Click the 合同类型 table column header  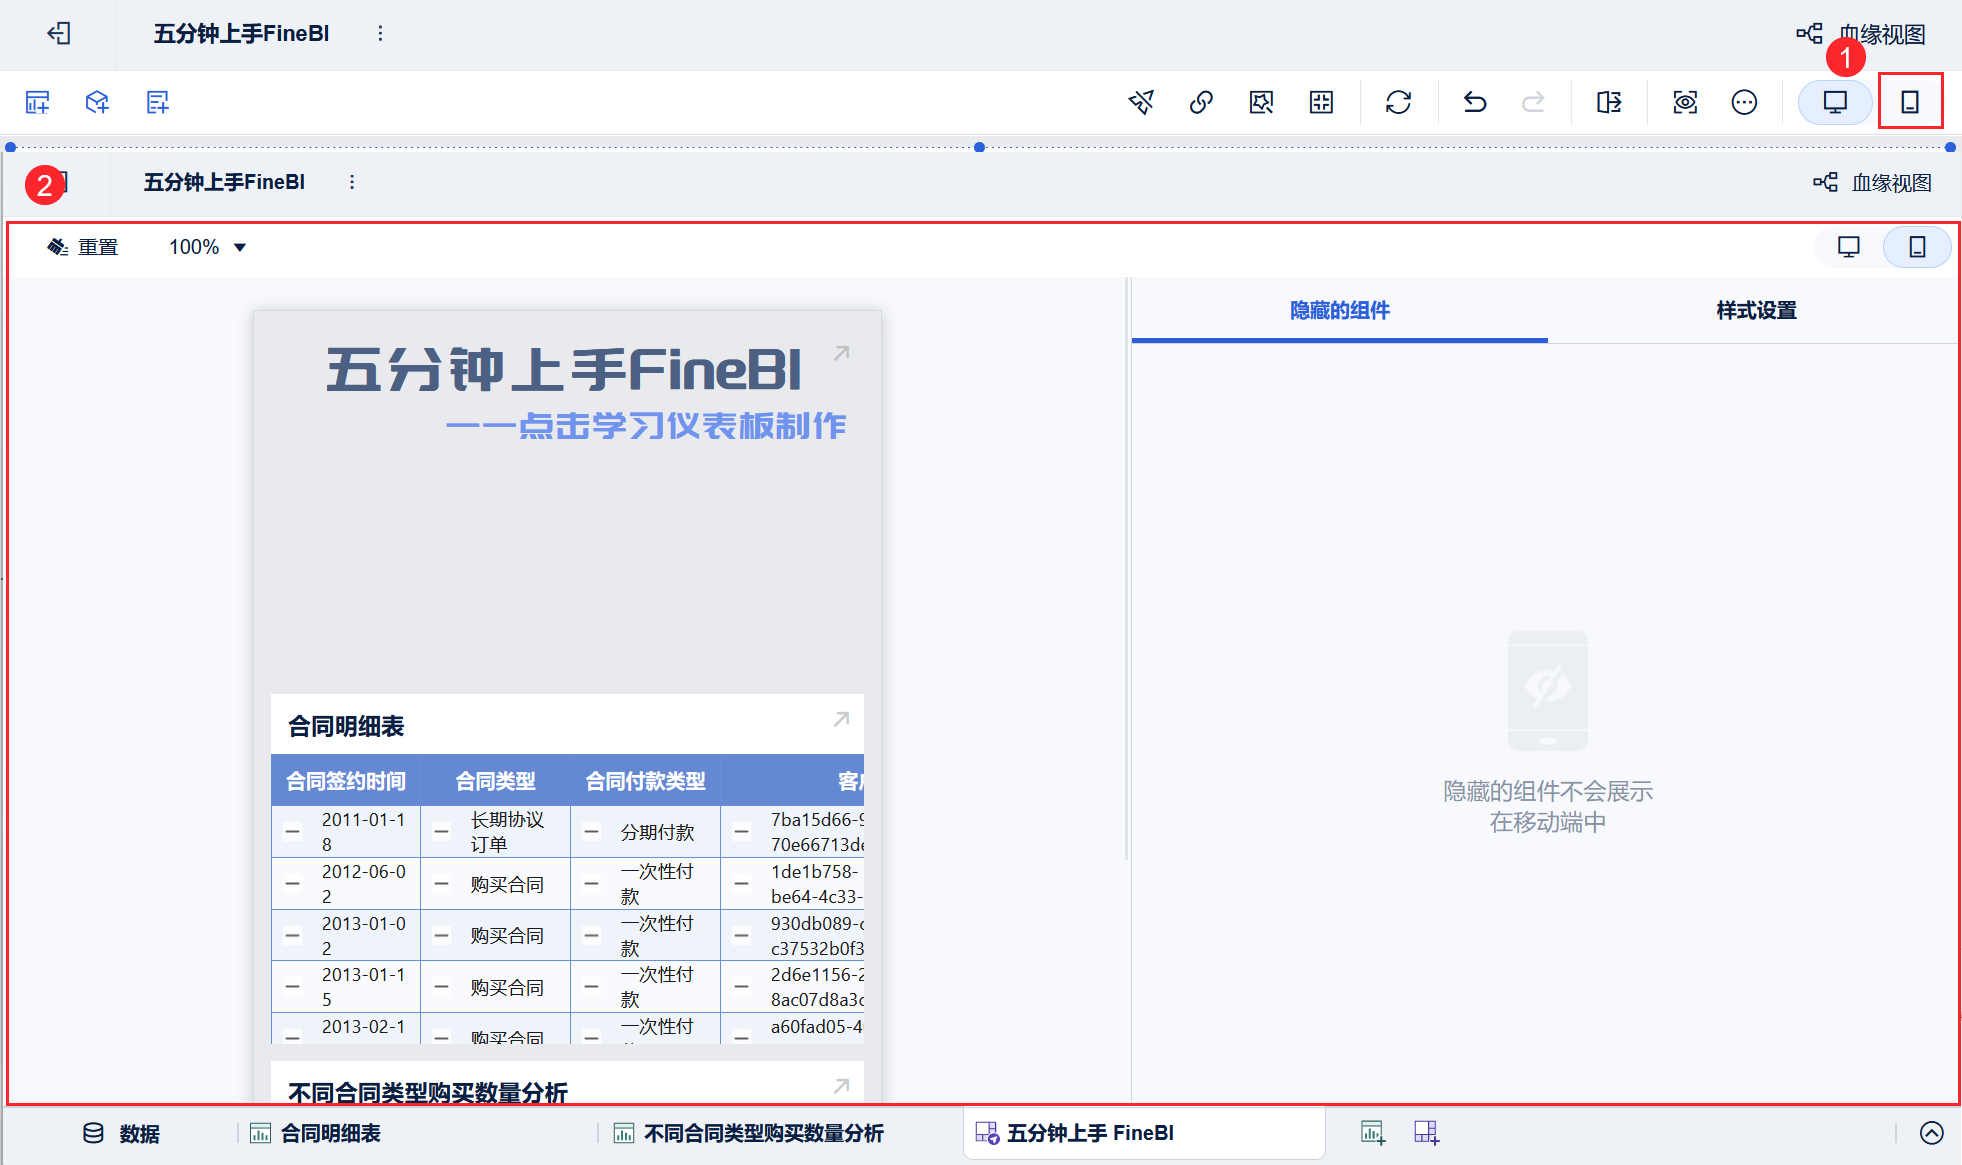[x=495, y=781]
